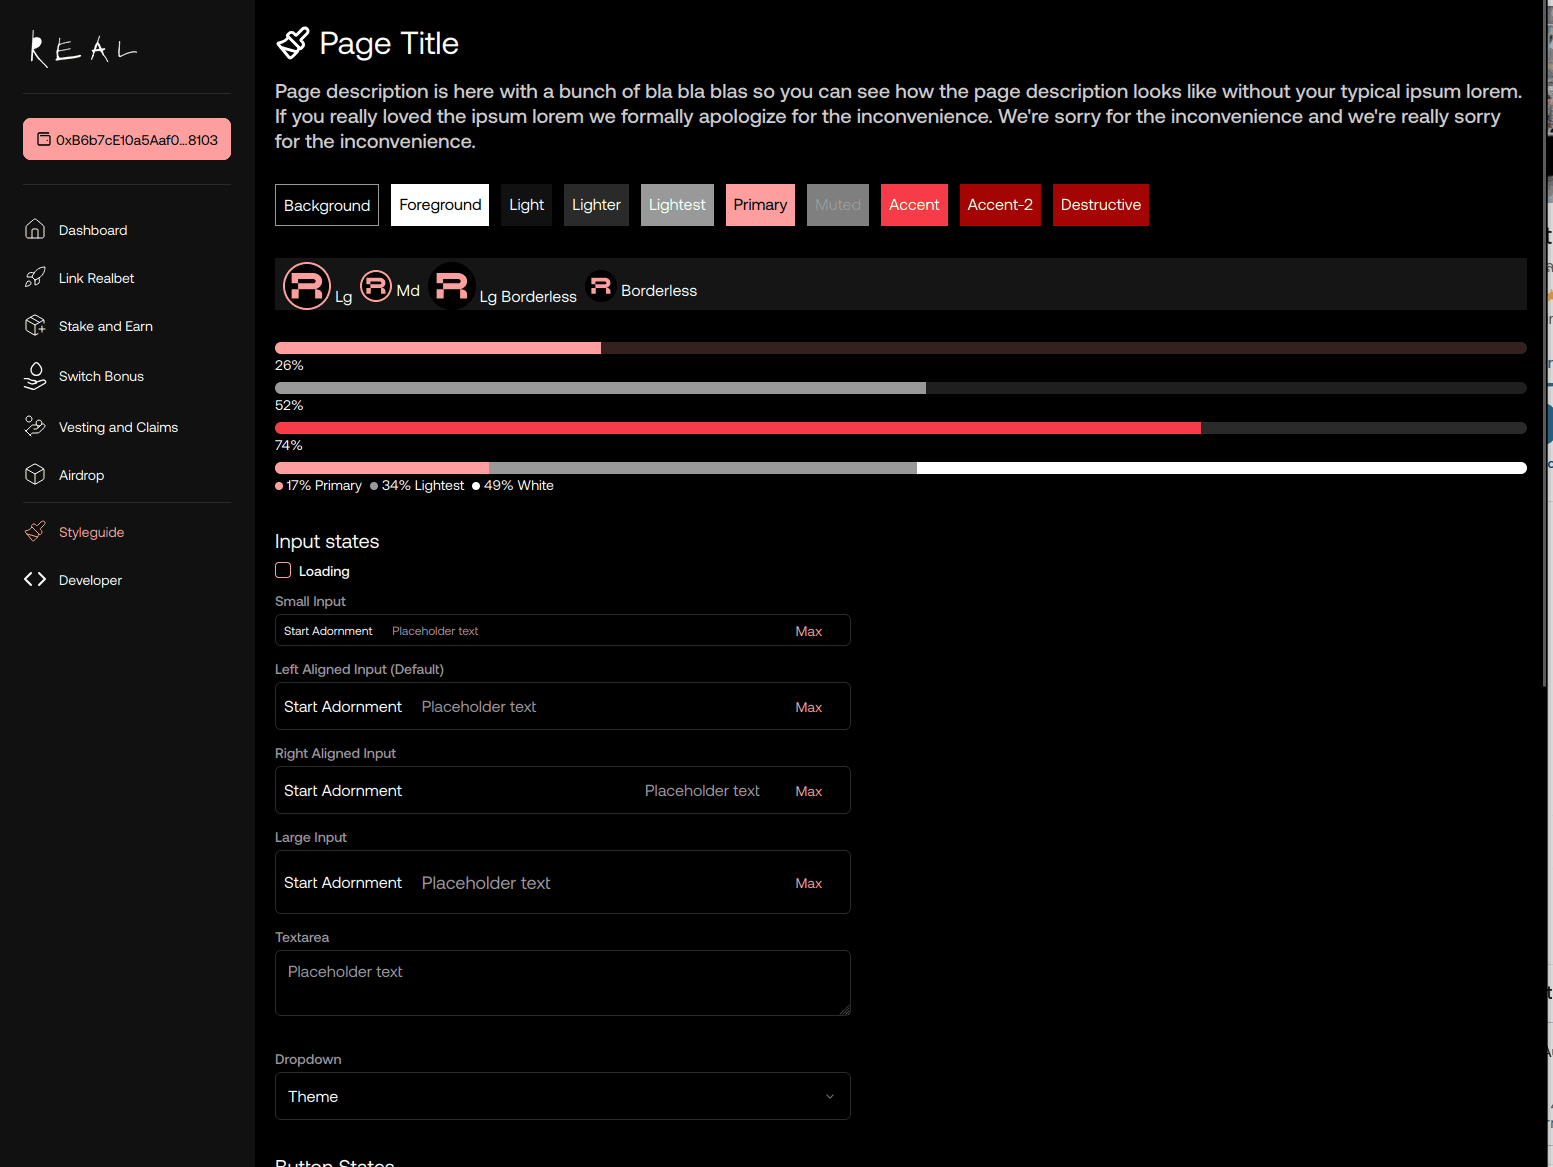The image size is (1553, 1167).
Task: Focus the Textarea placeholder field
Action: pos(562,983)
